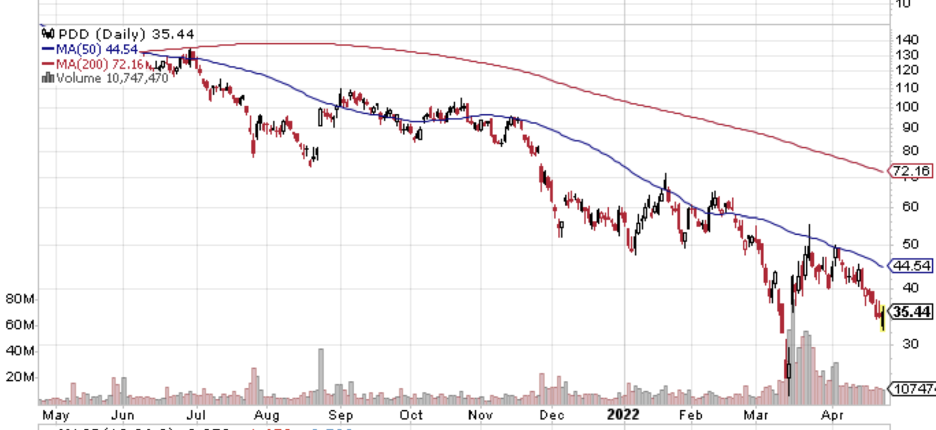The image size is (936, 430).
Task: Click the Aug label on date axis
Action: click(266, 414)
